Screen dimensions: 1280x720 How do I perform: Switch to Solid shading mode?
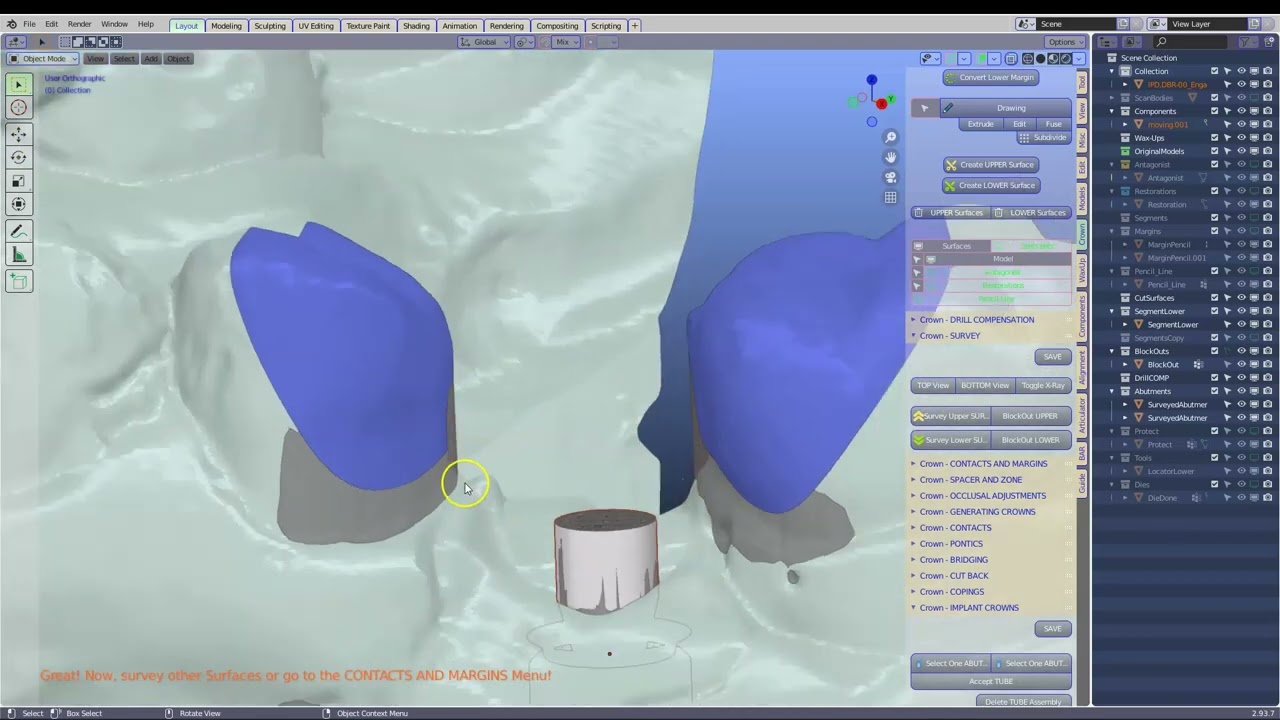click(1040, 58)
